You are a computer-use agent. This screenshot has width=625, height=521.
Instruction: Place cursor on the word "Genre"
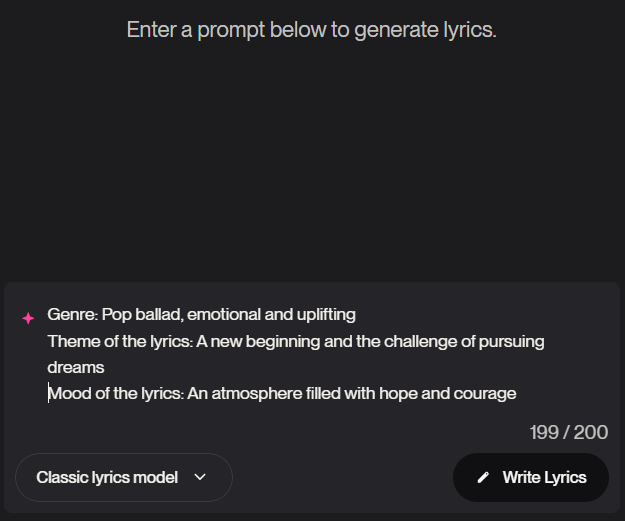point(70,315)
